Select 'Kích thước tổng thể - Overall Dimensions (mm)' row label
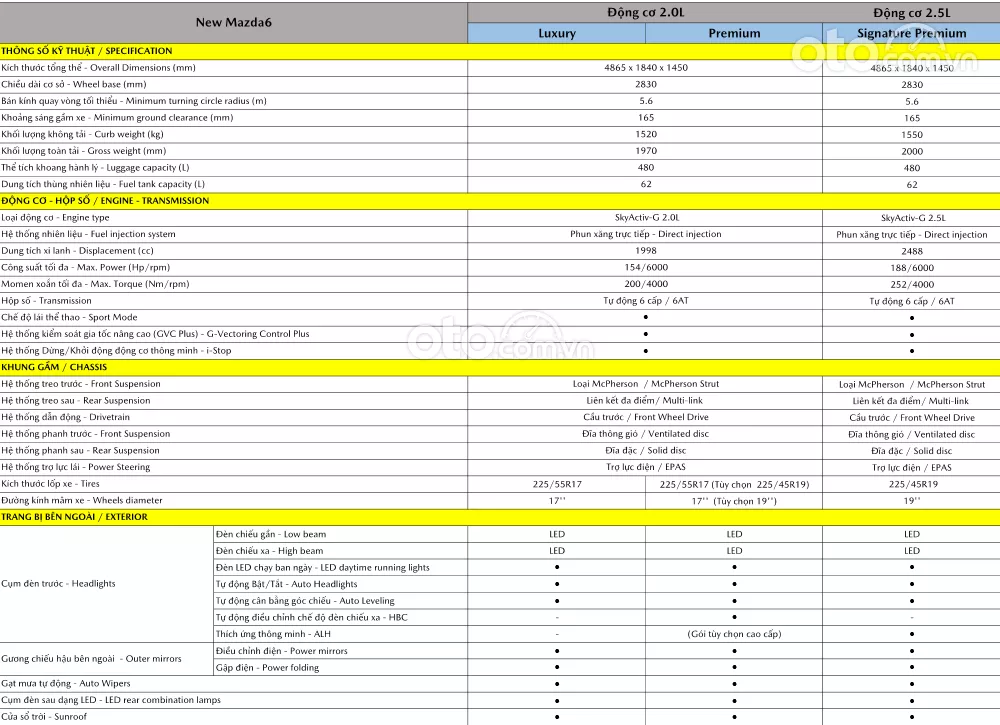Screen dimensions: 1000x725 click(98, 68)
